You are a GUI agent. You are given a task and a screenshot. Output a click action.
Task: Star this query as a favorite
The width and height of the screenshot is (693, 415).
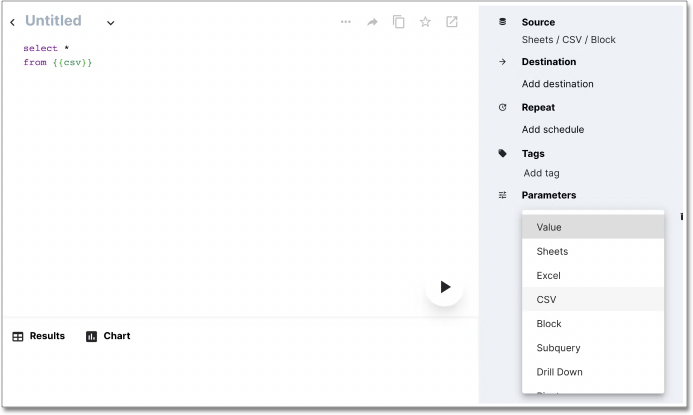pos(425,22)
